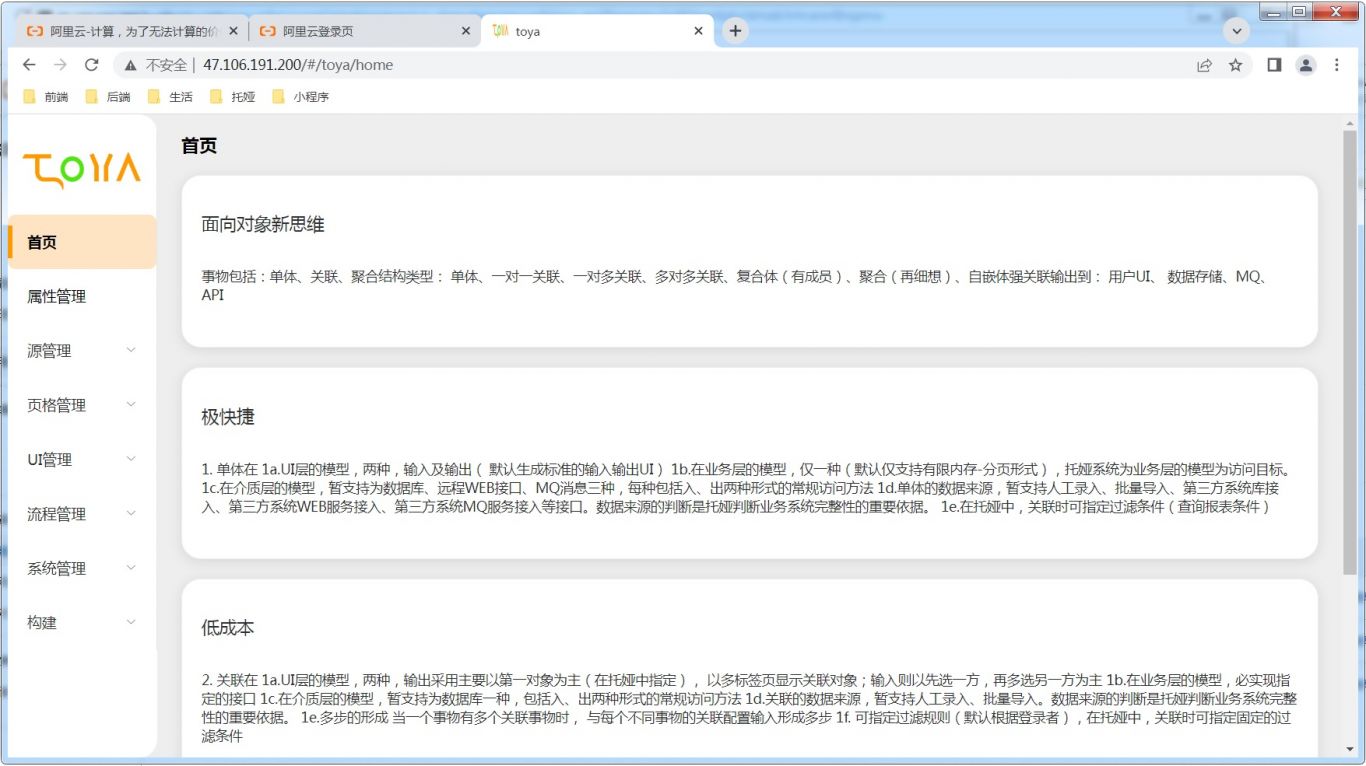Click the paragraph starting with 1. 单体在
Image resolution: width=1366 pixels, height=766 pixels.
(x=749, y=488)
